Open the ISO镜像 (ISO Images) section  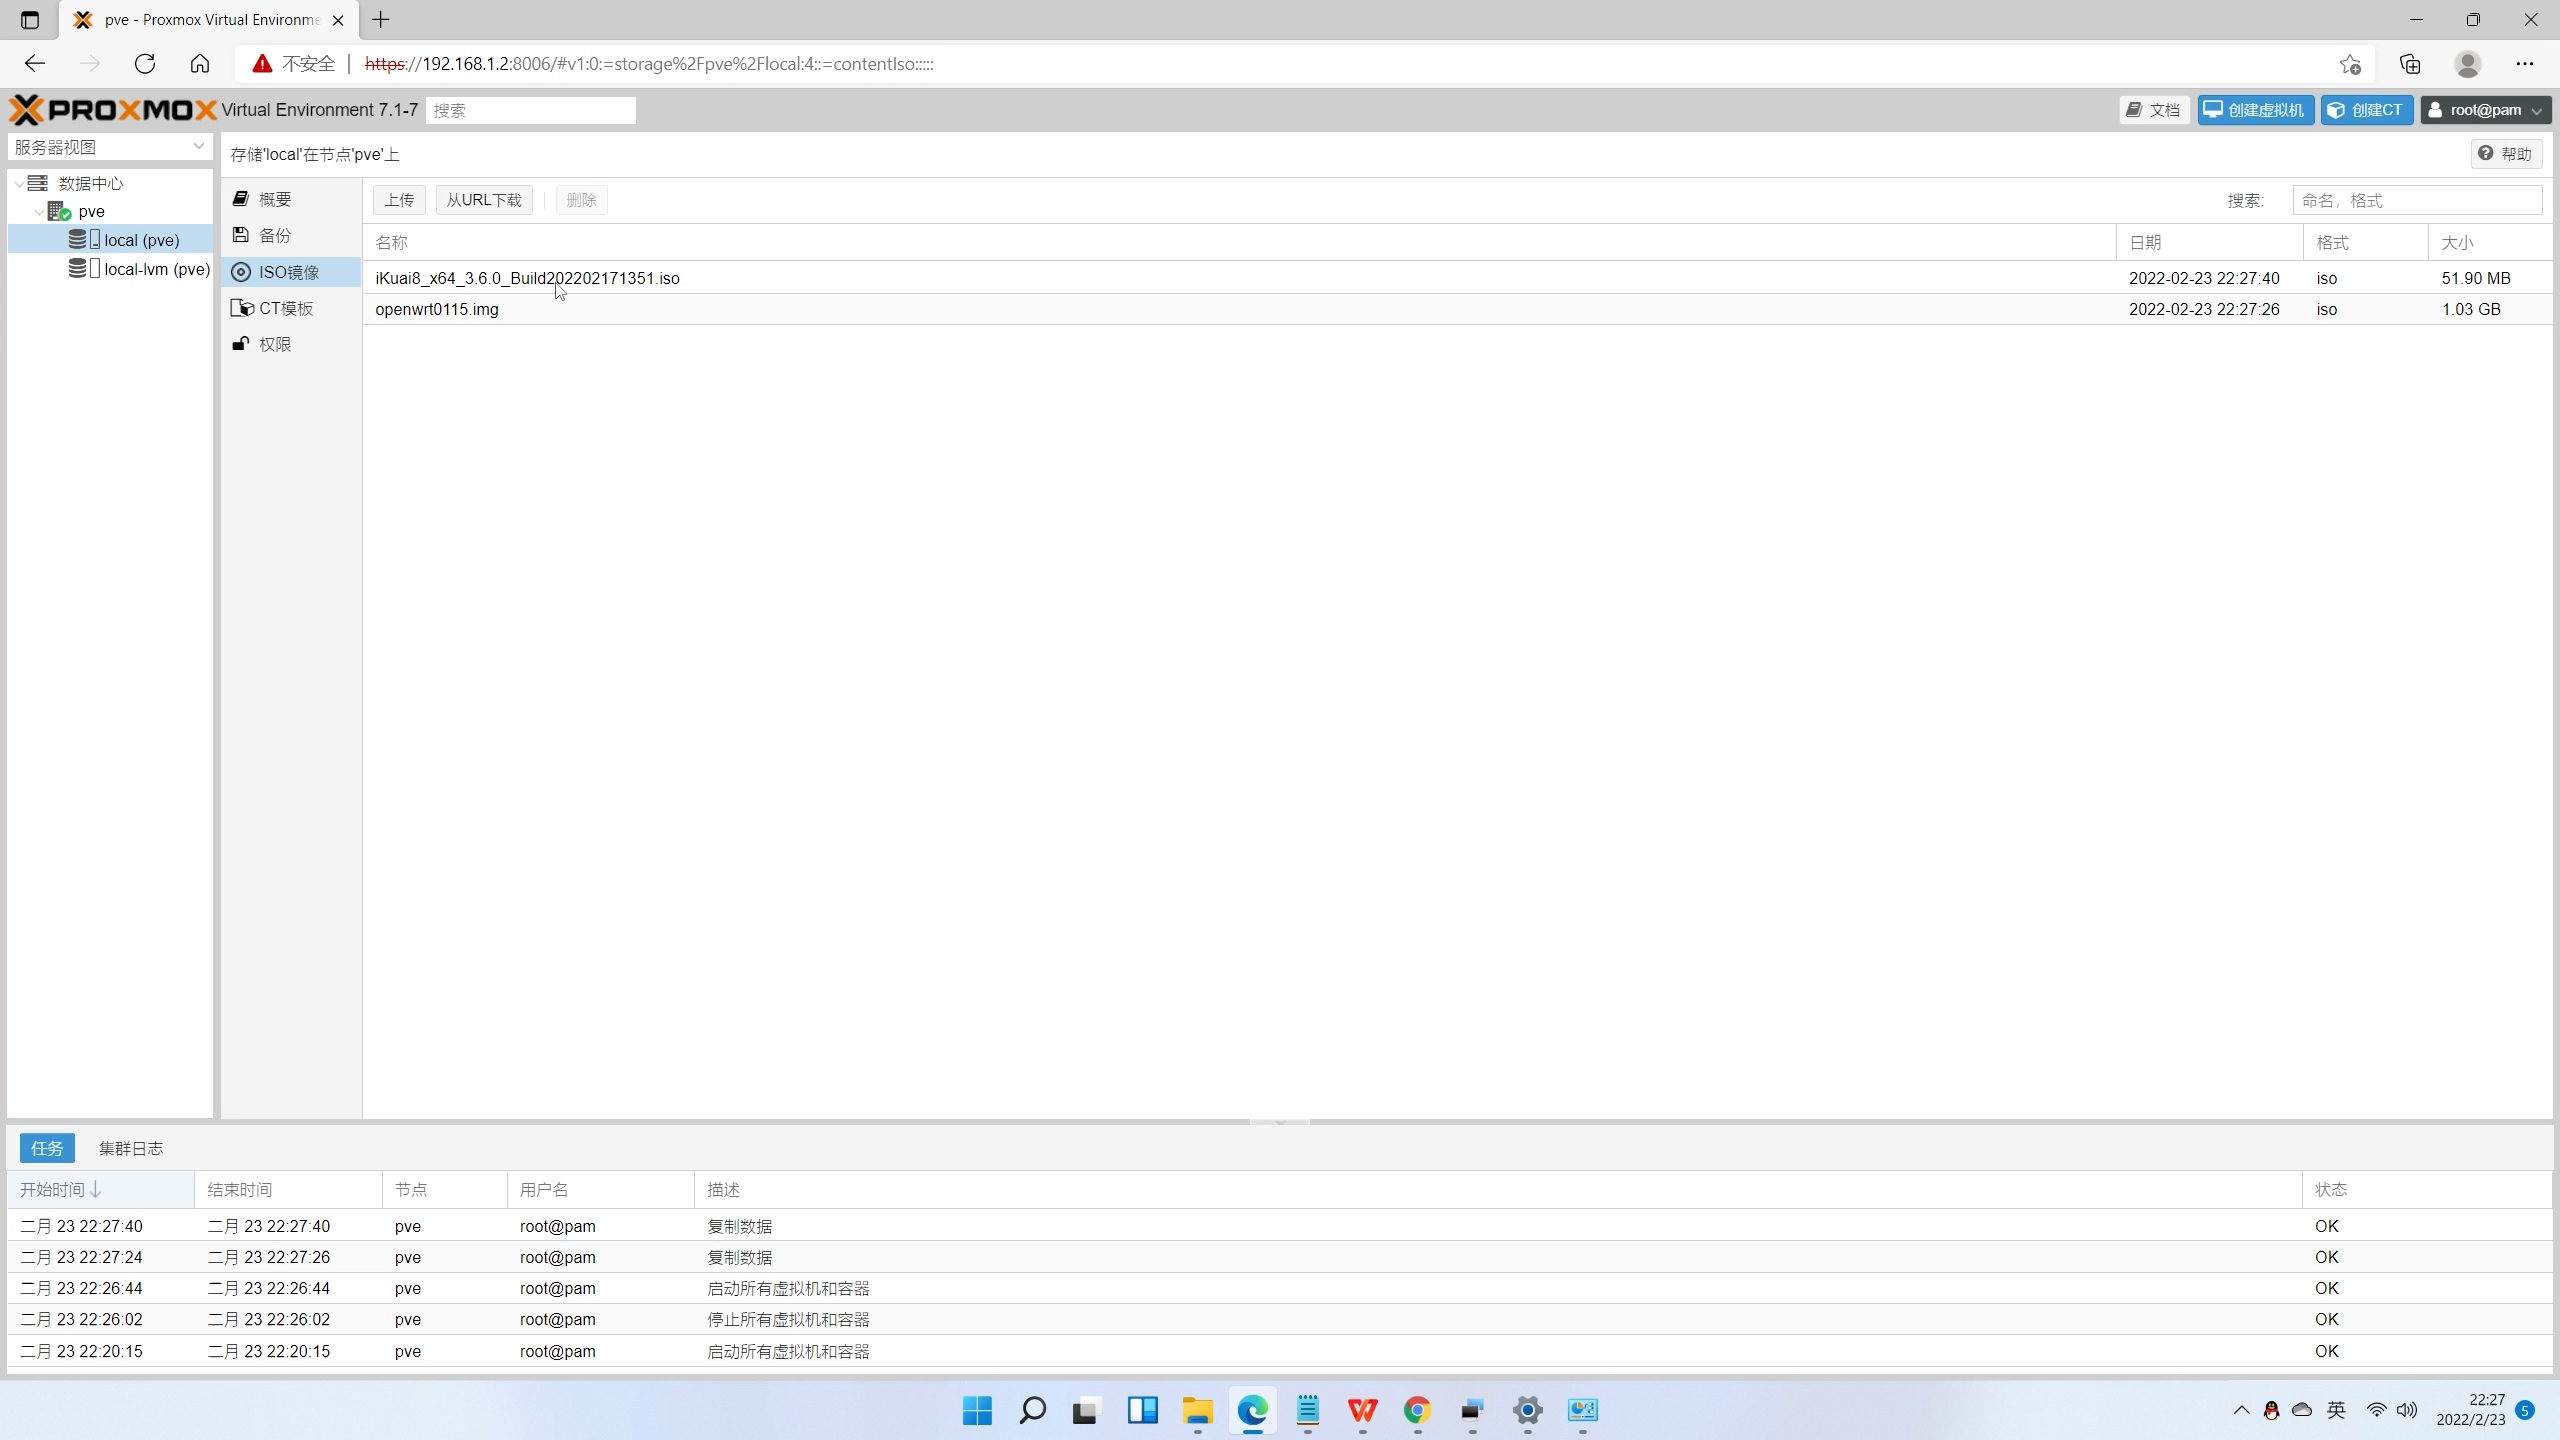pos(288,272)
